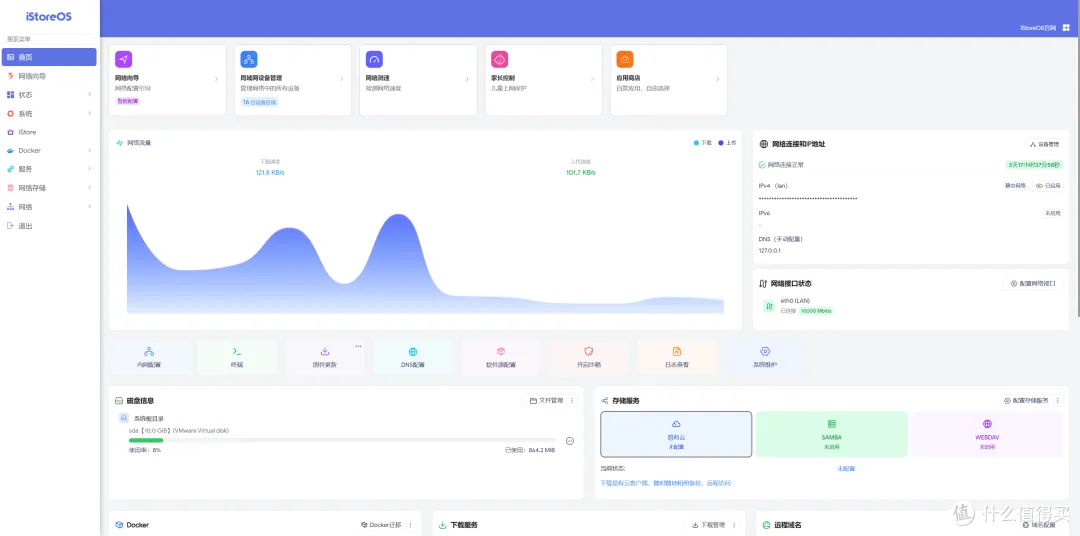This screenshot has width=1080, height=536.
Task: Expand the Docker sidebar submenu
Action: [x=49, y=151]
